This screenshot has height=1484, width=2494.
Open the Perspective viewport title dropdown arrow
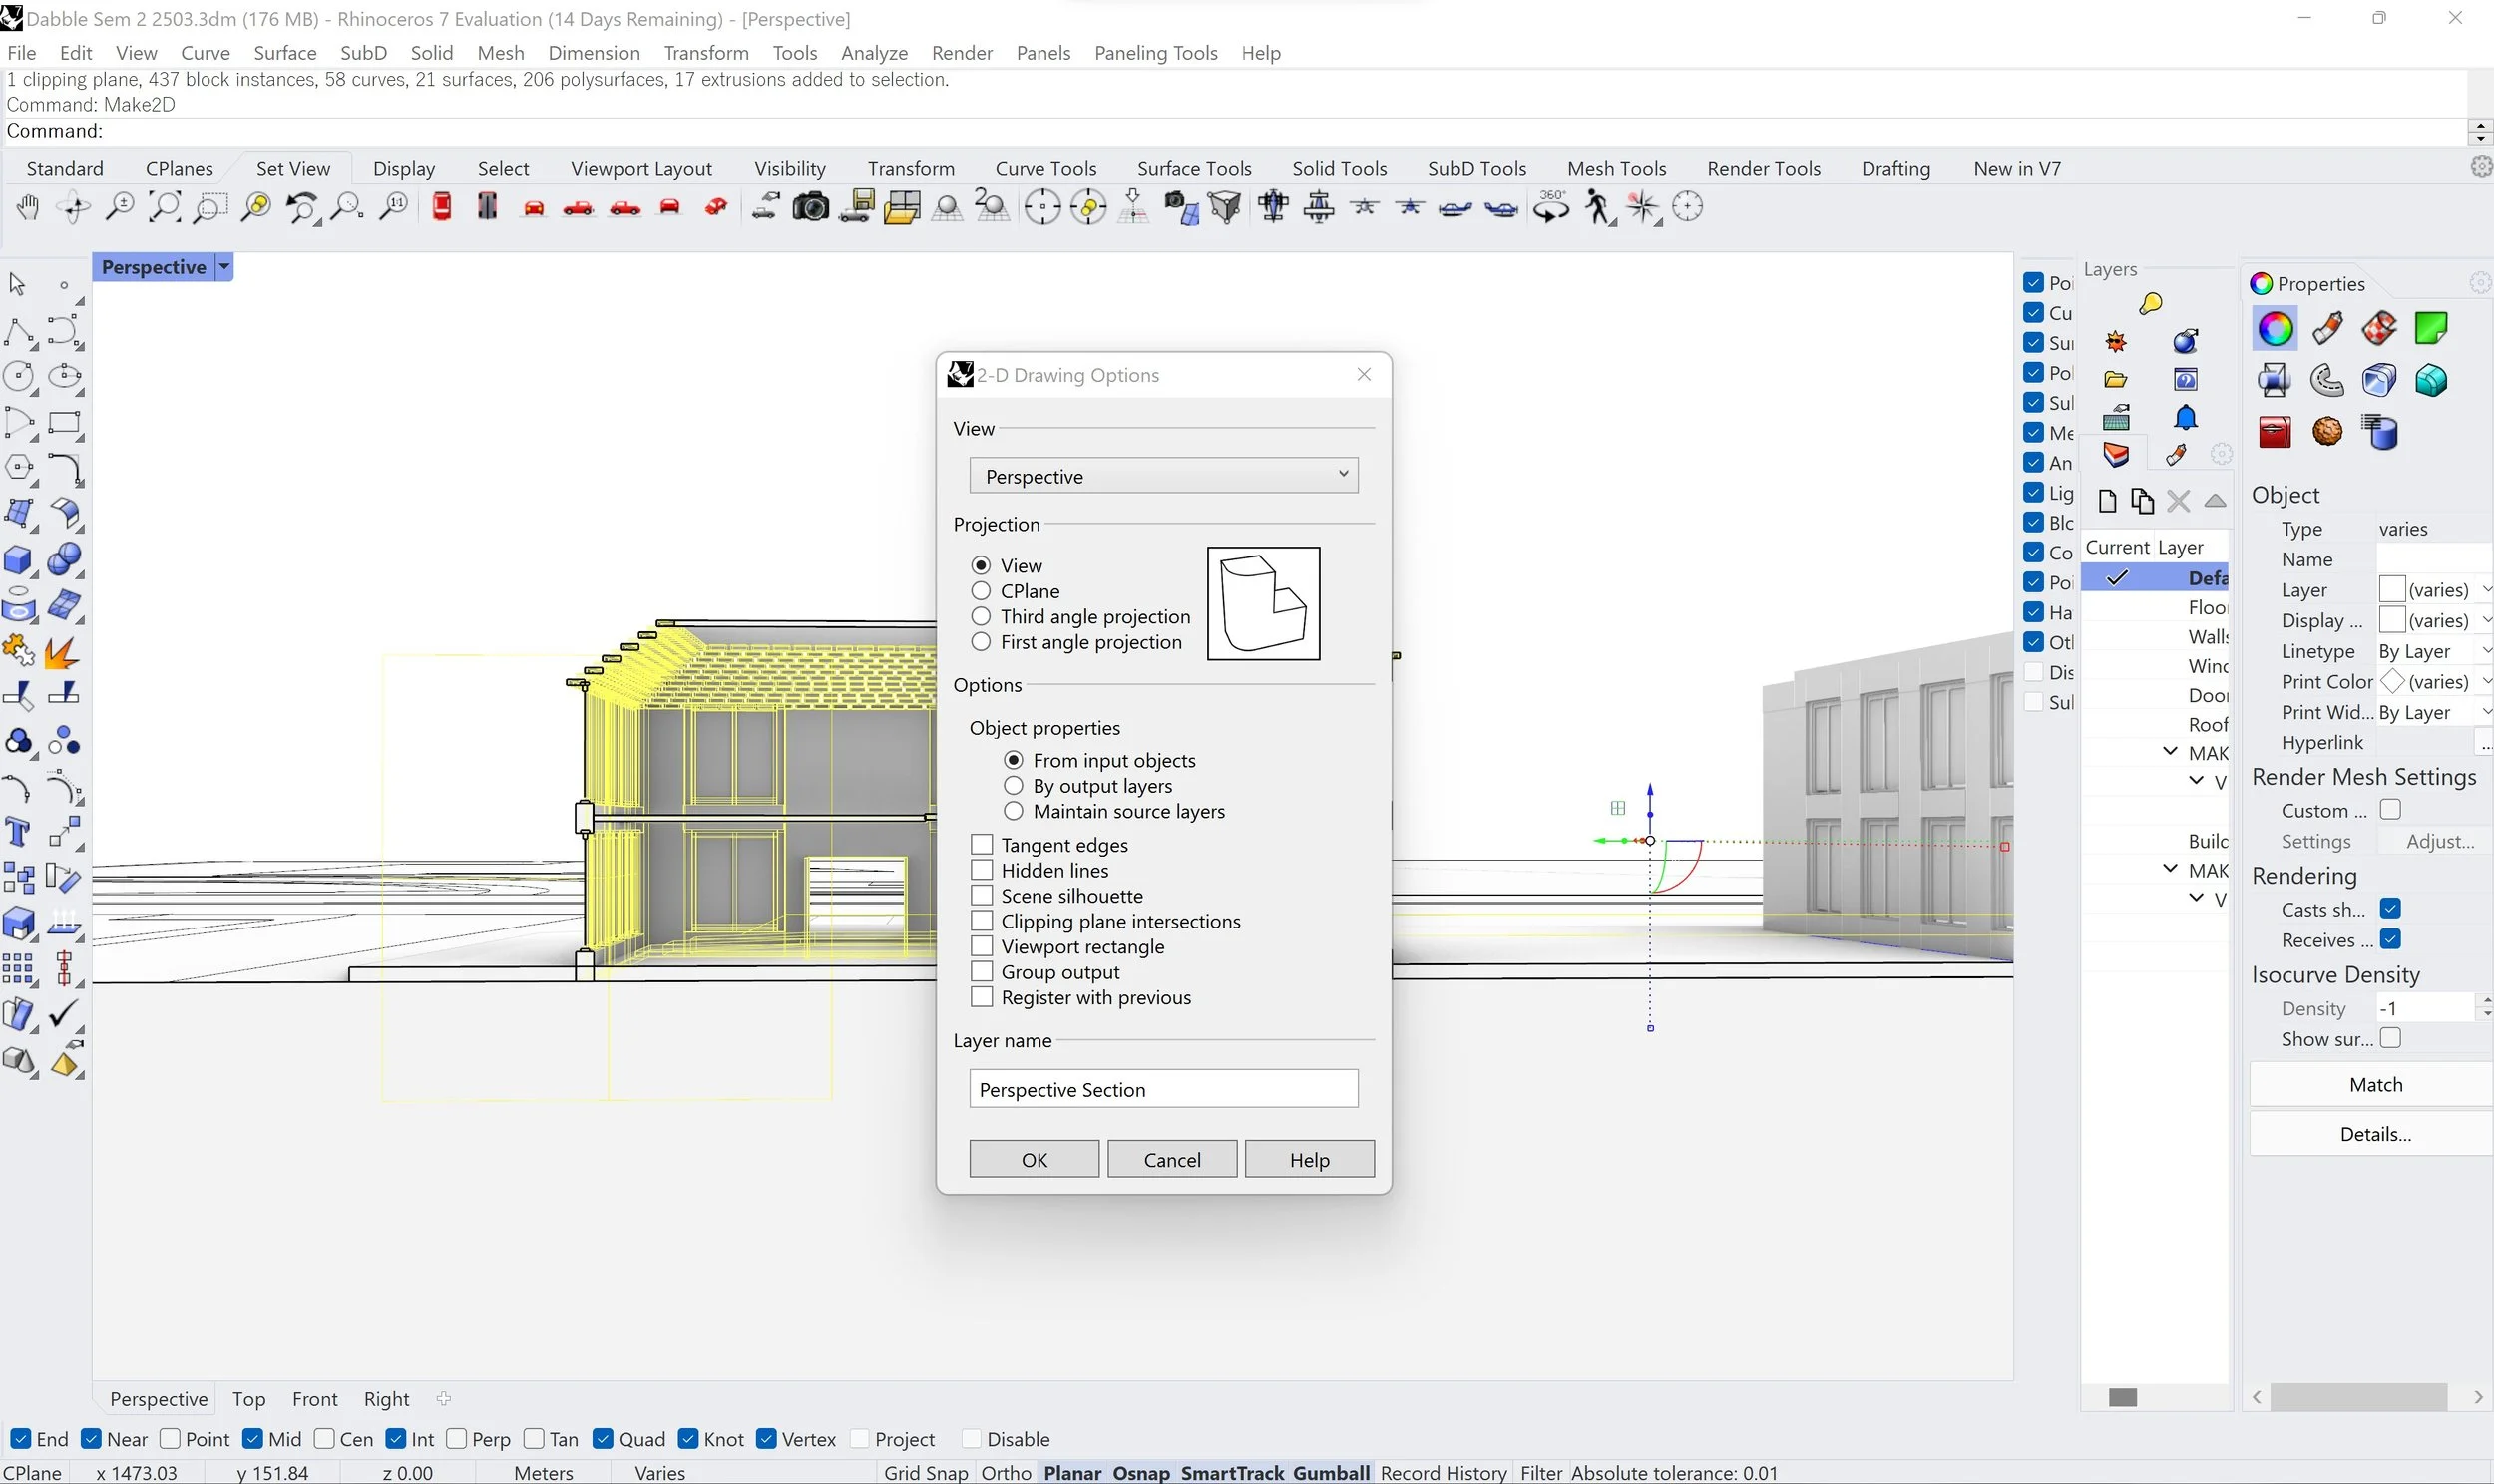click(x=225, y=267)
